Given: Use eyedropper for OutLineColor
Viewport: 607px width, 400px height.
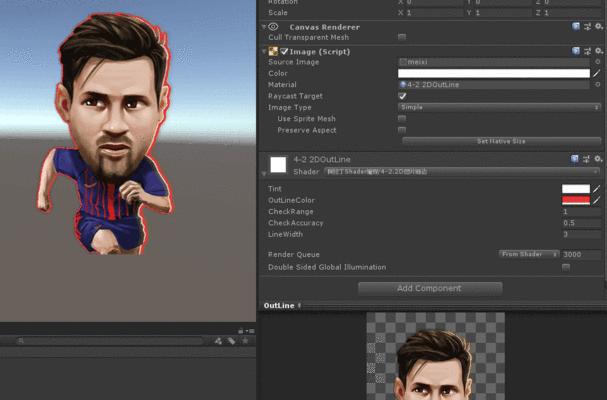Looking at the screenshot, I should tap(597, 200).
